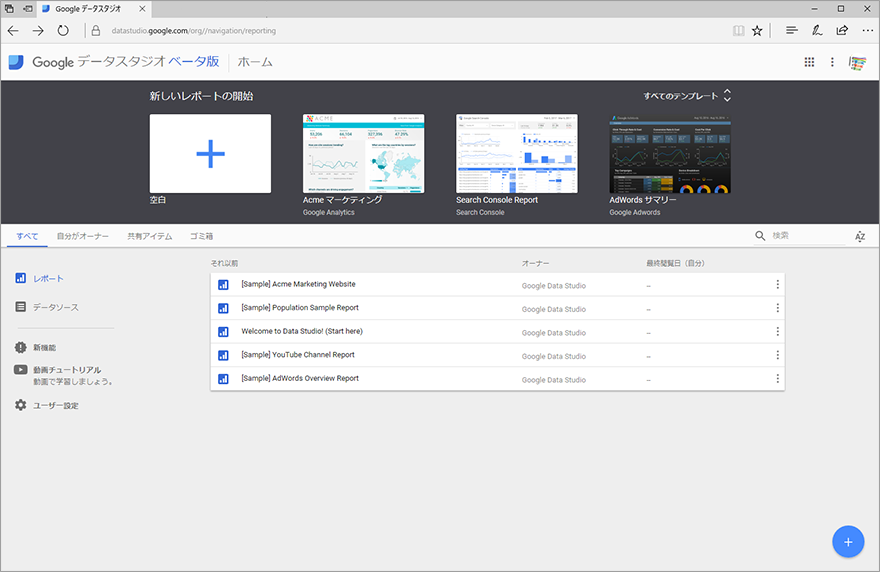Start a new blank report thumbnail
Viewport: 880px width, 572px height.
pyautogui.click(x=210, y=153)
